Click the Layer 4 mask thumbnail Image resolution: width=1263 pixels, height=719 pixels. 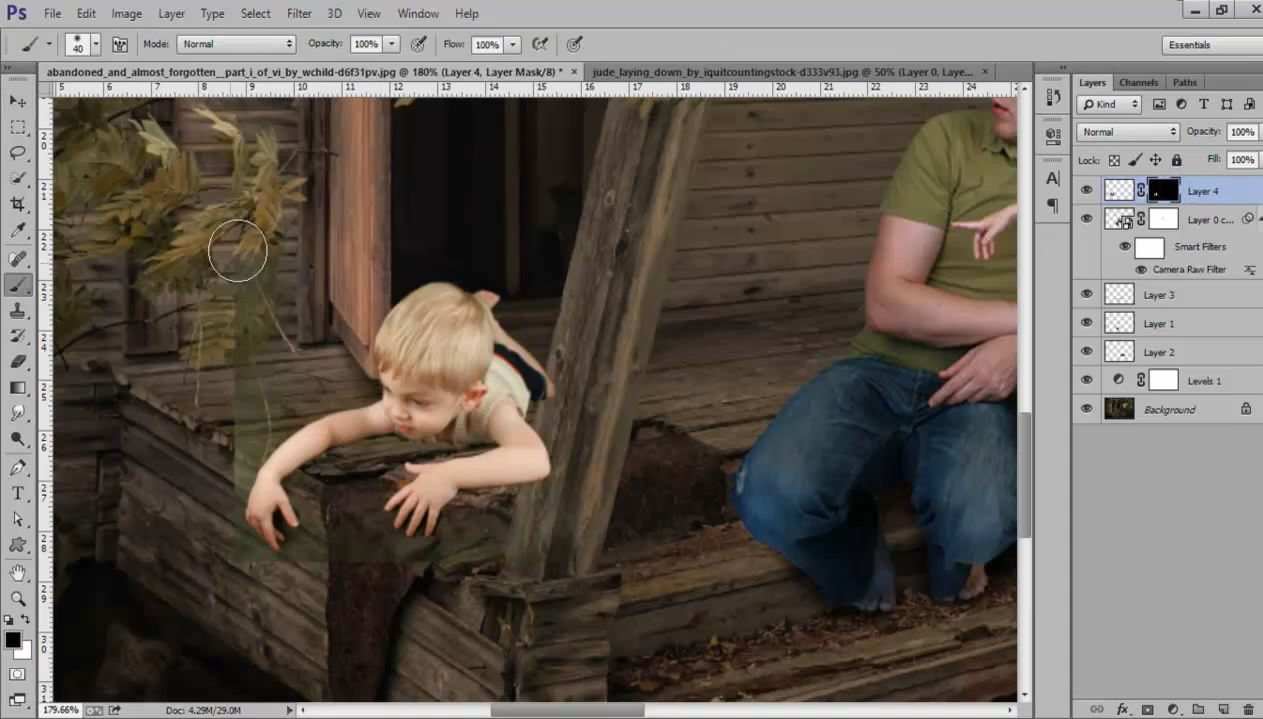(1164, 190)
